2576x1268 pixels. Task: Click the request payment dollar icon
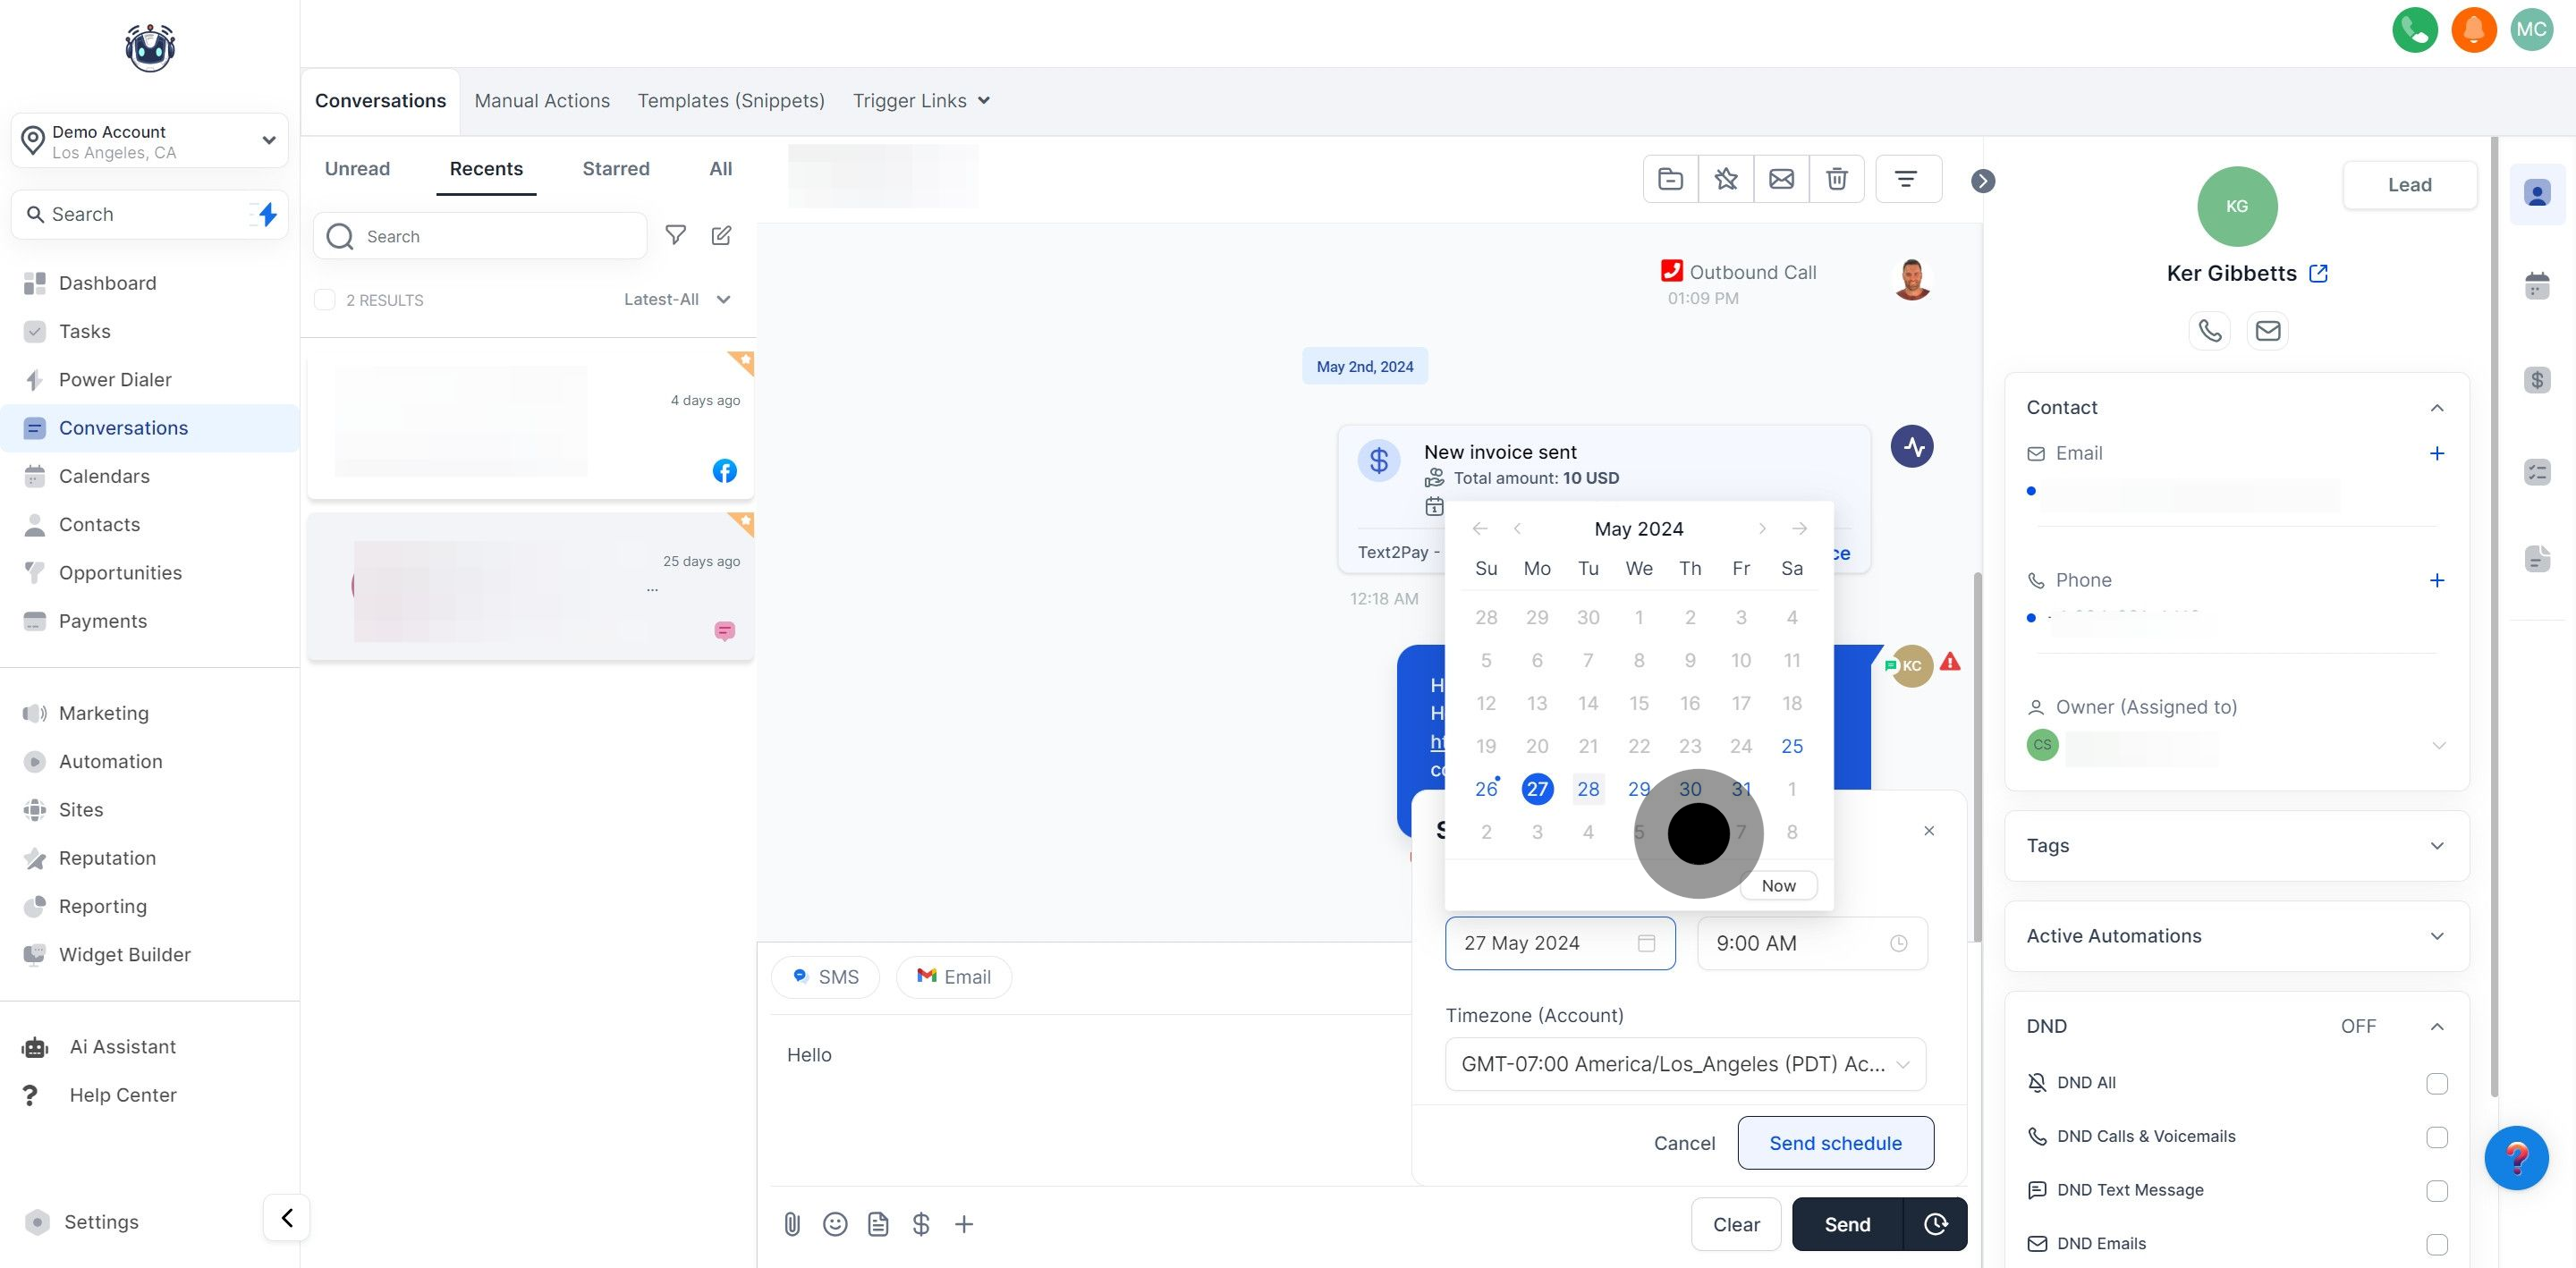click(x=921, y=1224)
